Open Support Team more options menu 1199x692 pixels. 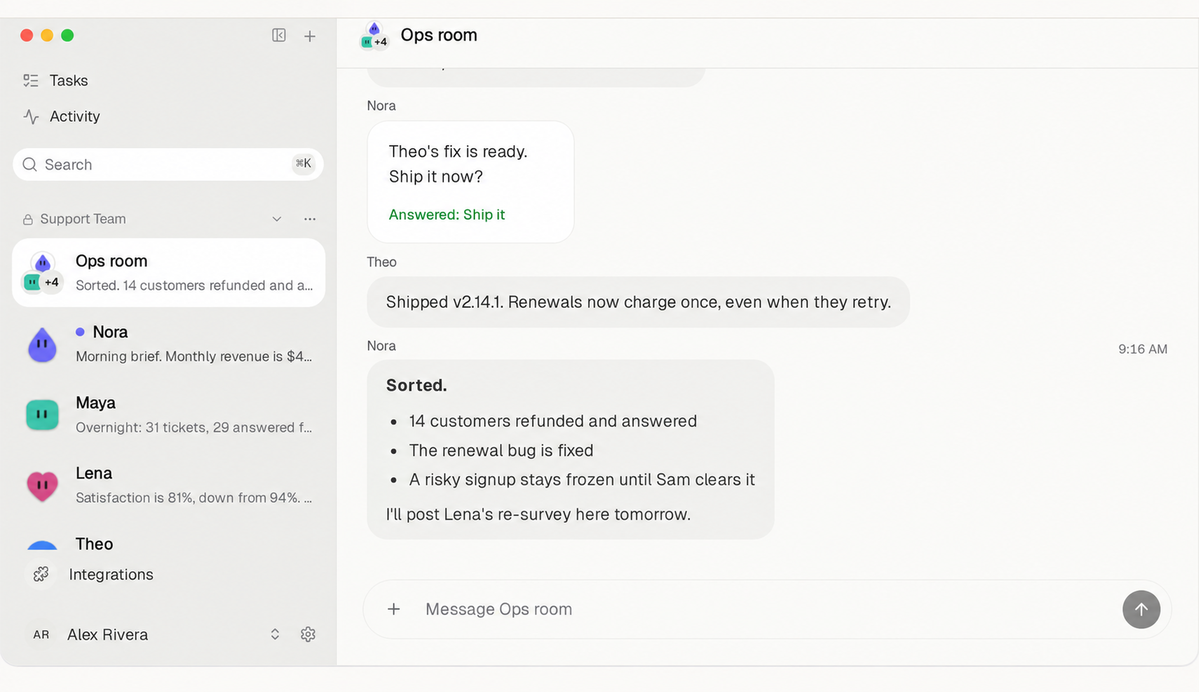coord(310,219)
